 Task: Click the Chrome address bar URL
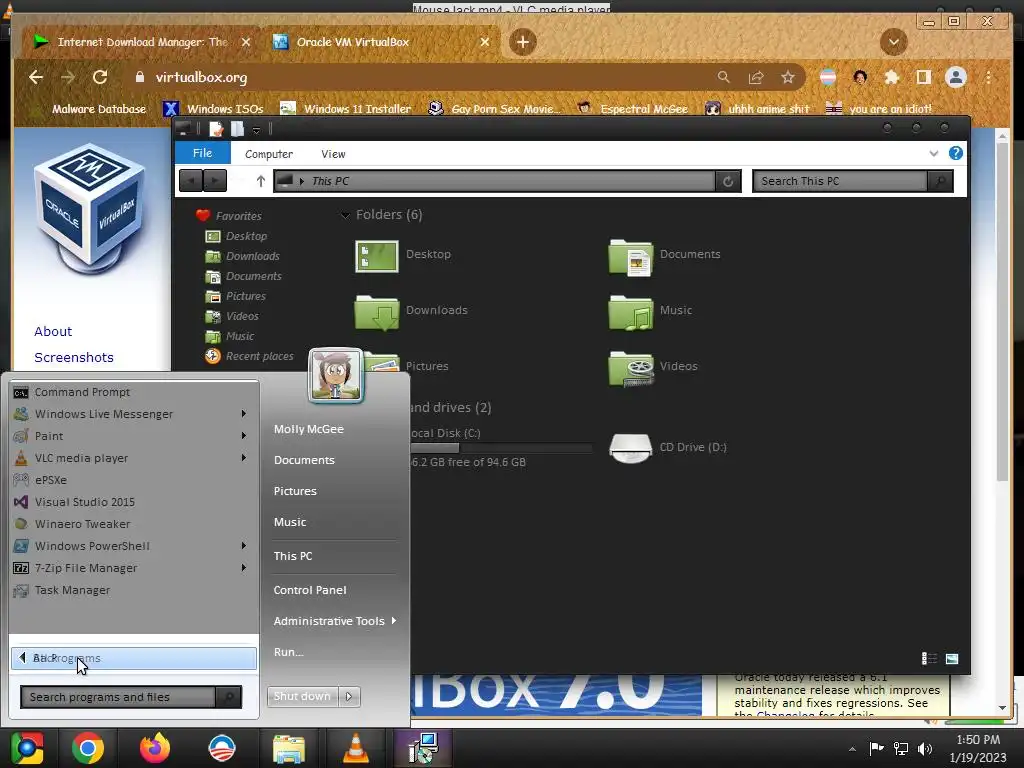201,78
